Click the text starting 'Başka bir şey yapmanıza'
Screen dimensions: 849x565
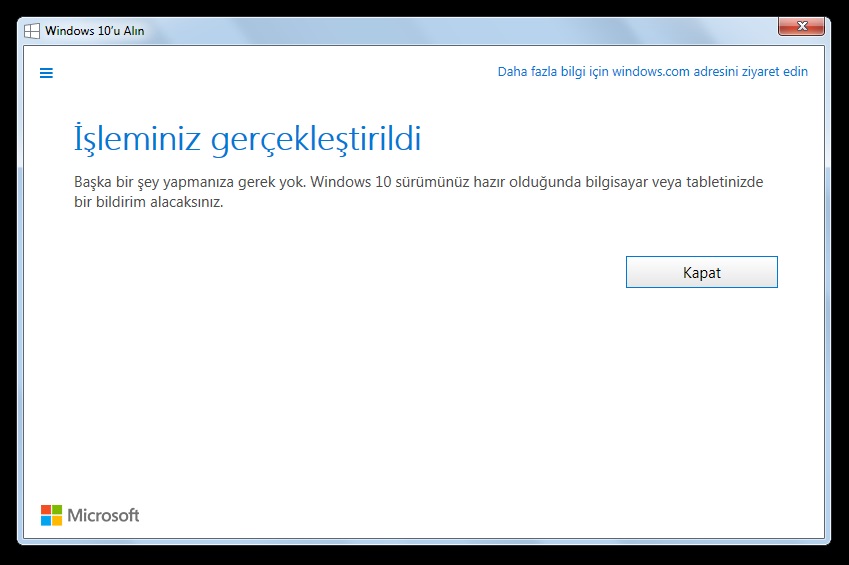[x=419, y=192]
